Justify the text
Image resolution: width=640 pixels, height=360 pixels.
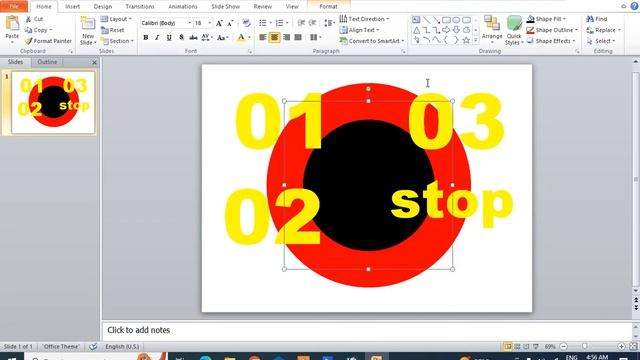click(298, 38)
